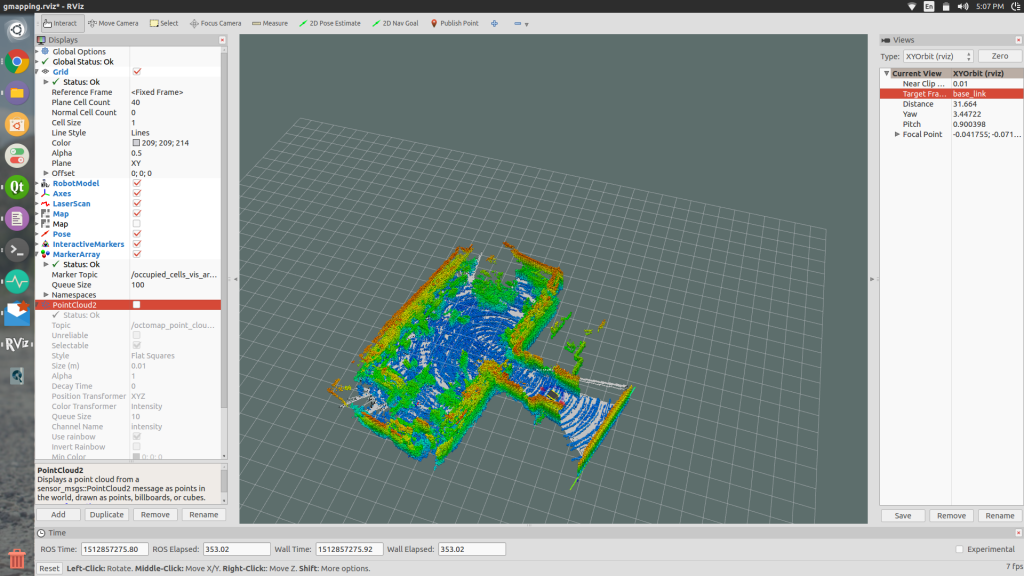The height and width of the screenshot is (576, 1024).
Task: Enable the unchecked Map display checkbox
Action: (x=136, y=224)
